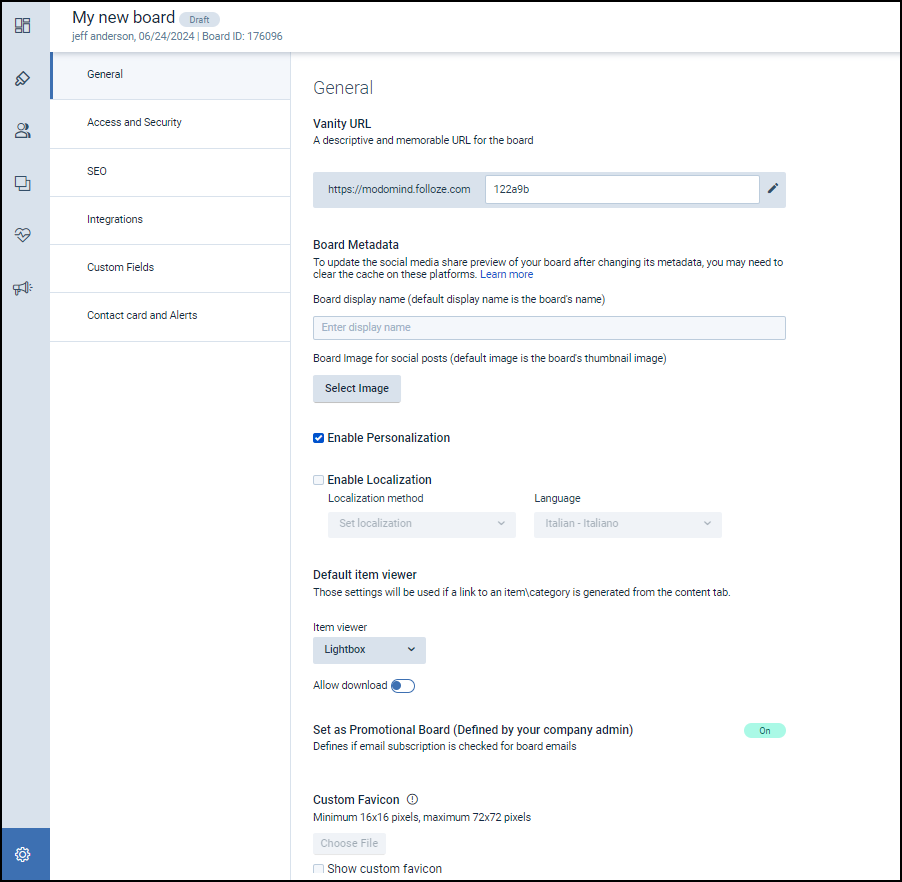The width and height of the screenshot is (902, 882).
Task: Click the Custom Favicon info icon
Action: 412,800
